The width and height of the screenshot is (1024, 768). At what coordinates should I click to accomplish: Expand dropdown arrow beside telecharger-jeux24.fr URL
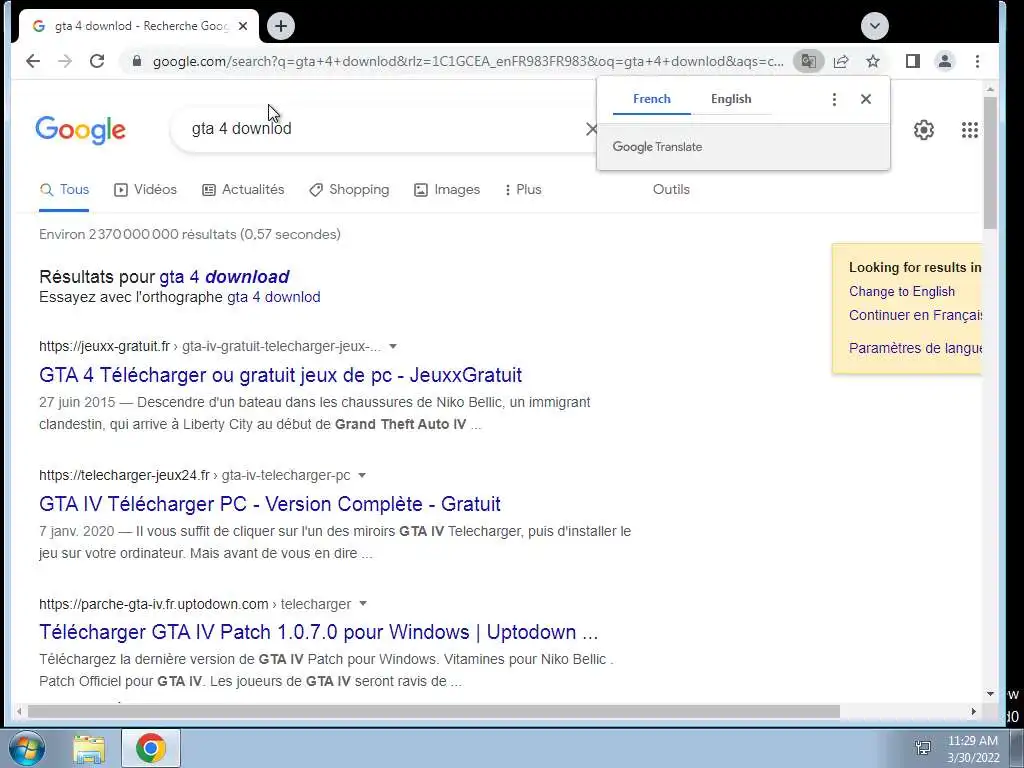[x=362, y=475]
